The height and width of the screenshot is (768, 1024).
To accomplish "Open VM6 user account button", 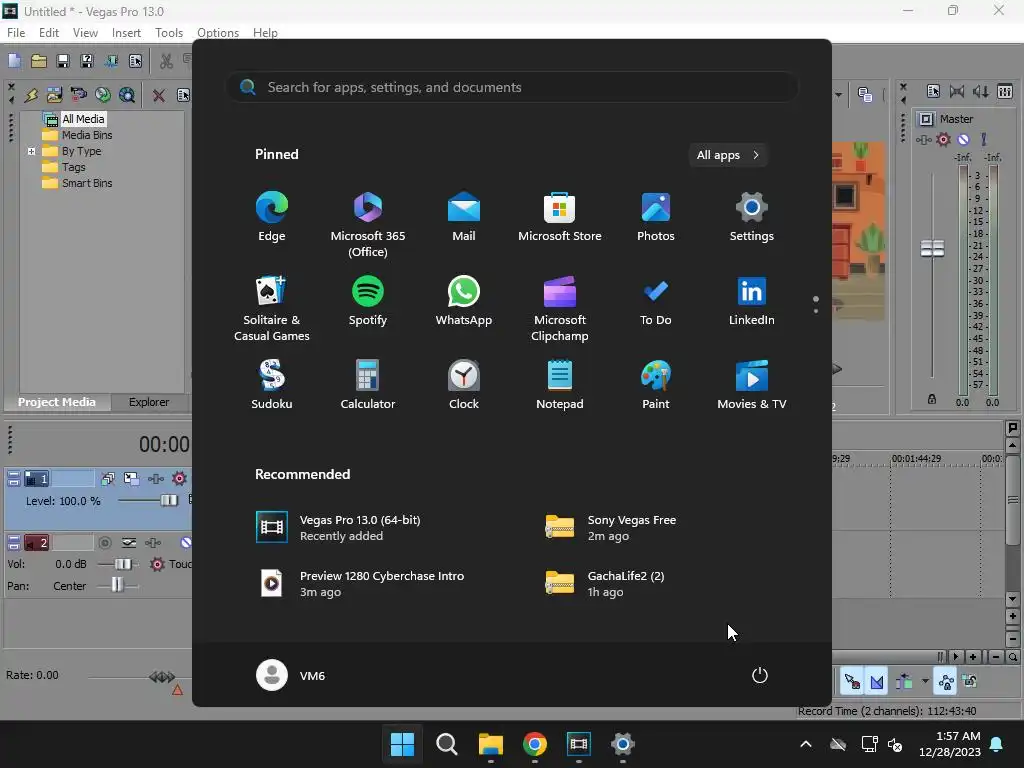I will tap(291, 675).
